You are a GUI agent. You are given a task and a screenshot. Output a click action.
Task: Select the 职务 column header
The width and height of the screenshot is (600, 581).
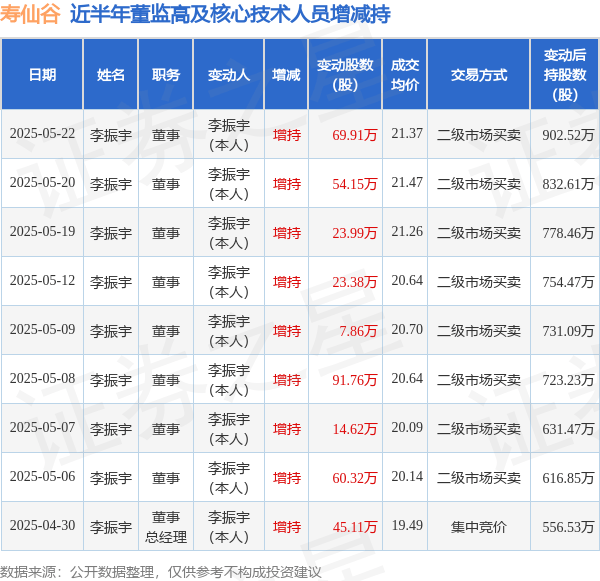[166, 75]
